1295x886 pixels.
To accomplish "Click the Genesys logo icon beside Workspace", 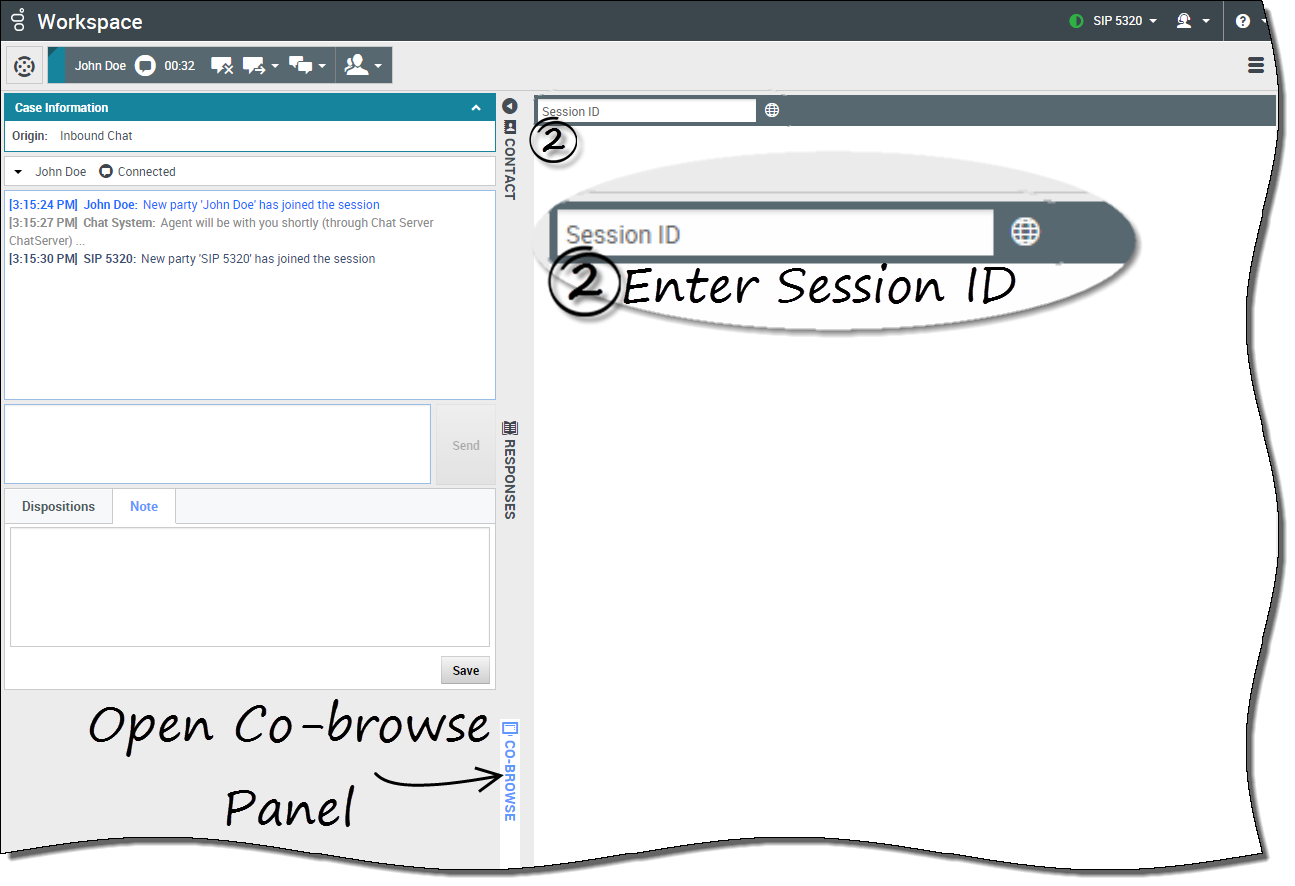I will 19,20.
